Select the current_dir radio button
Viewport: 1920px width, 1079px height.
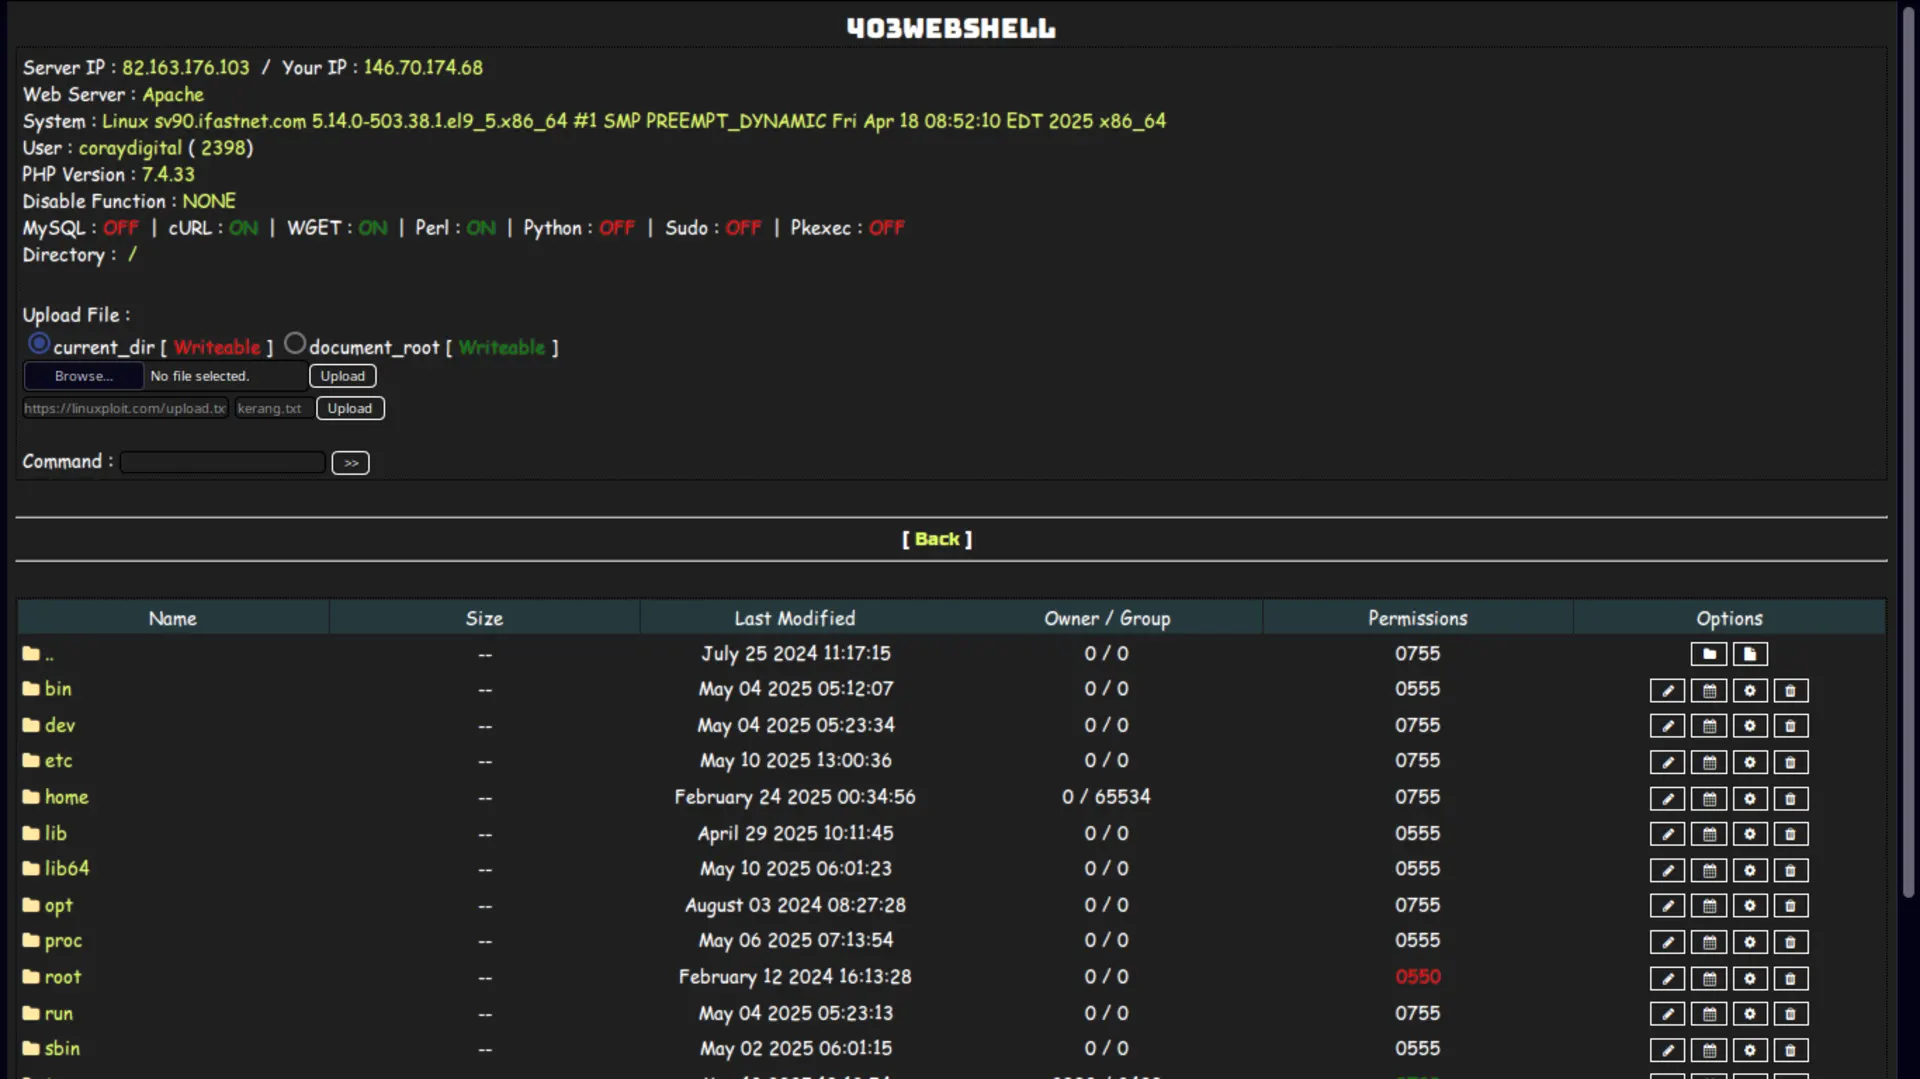[x=39, y=343]
